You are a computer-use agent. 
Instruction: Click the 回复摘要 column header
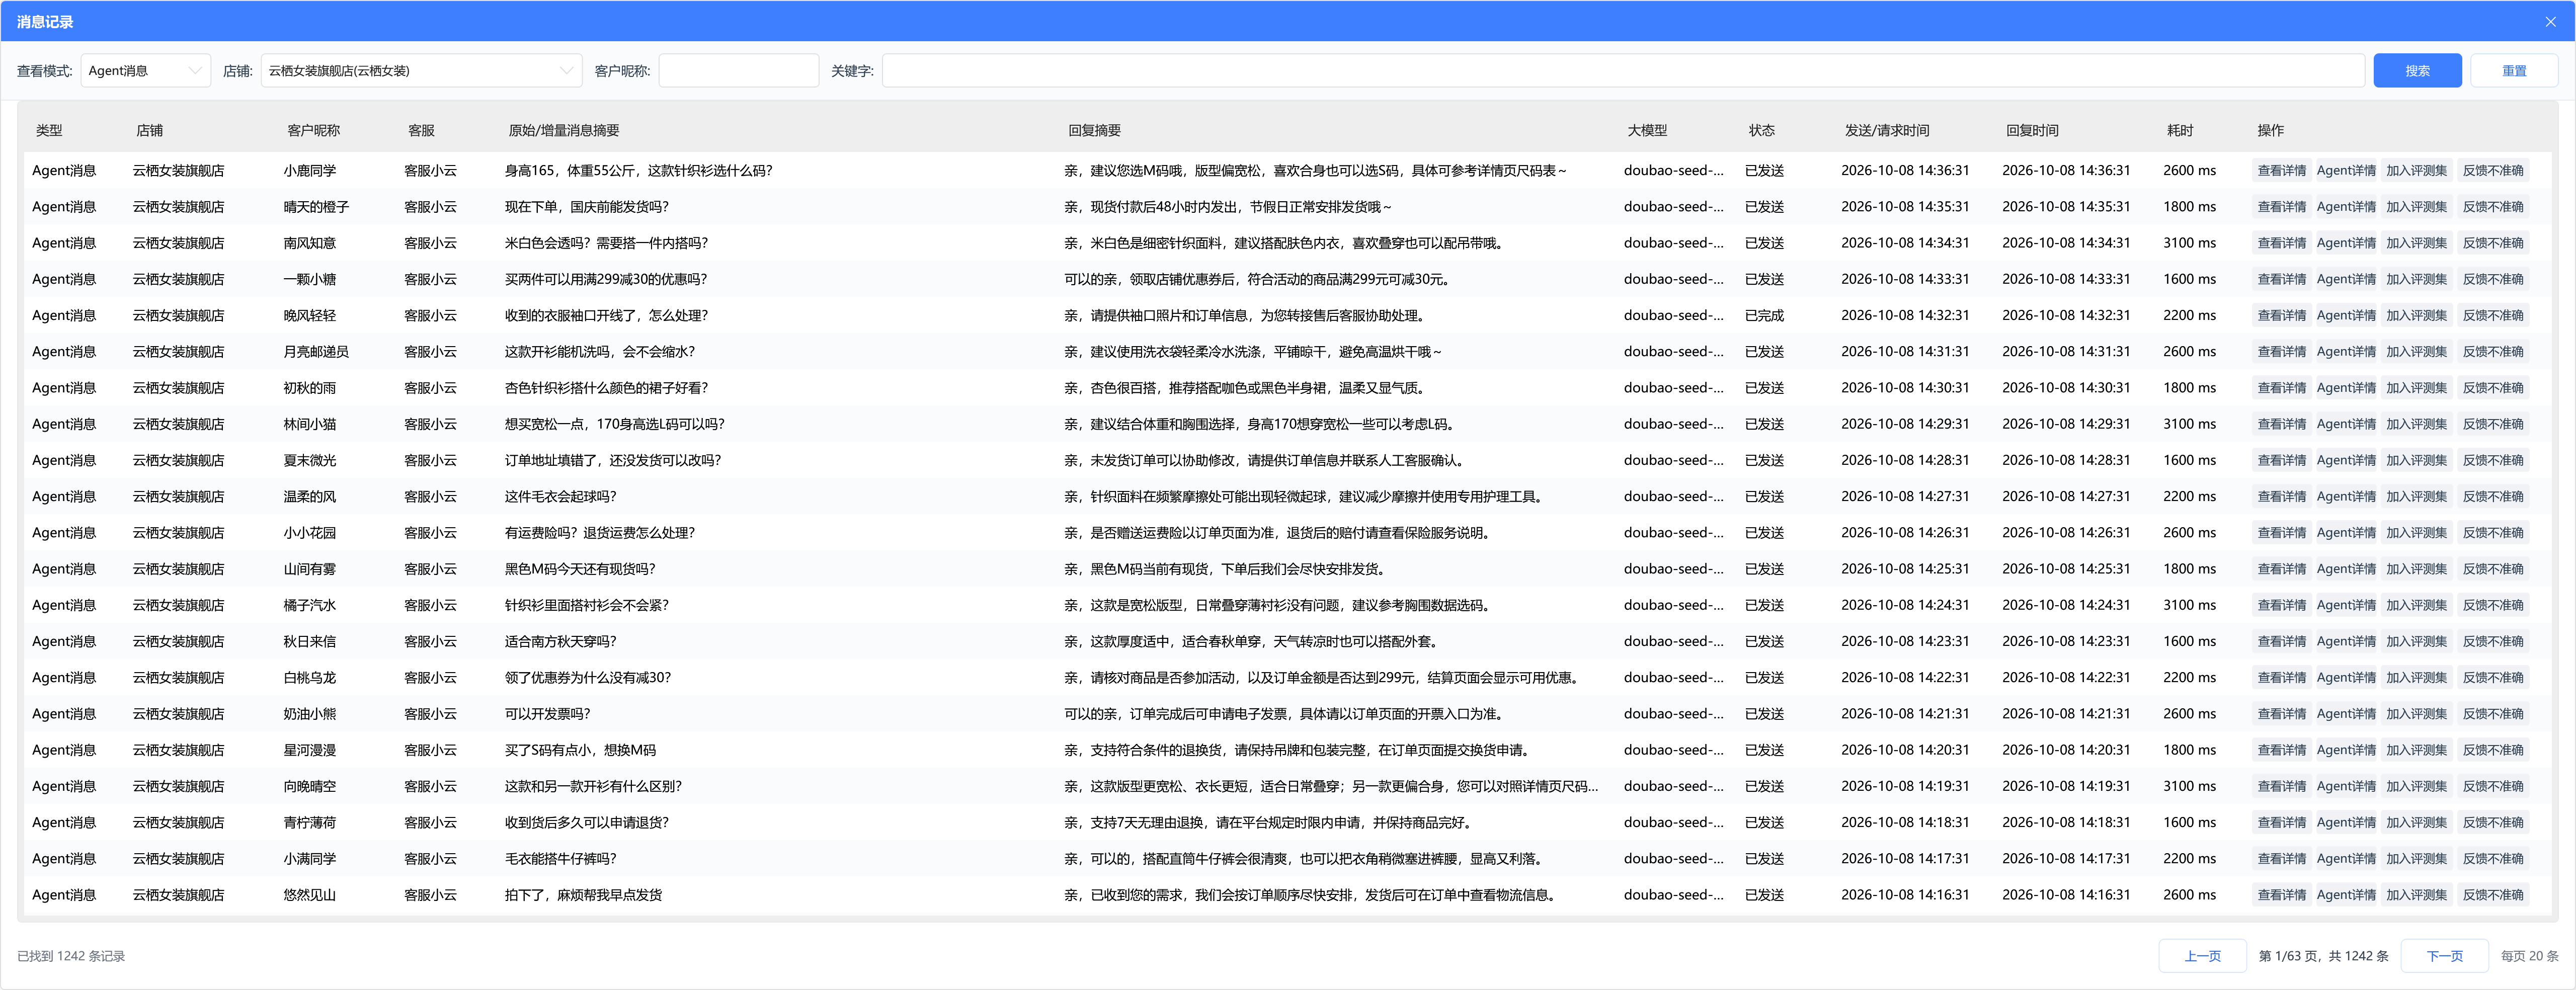click(1094, 131)
